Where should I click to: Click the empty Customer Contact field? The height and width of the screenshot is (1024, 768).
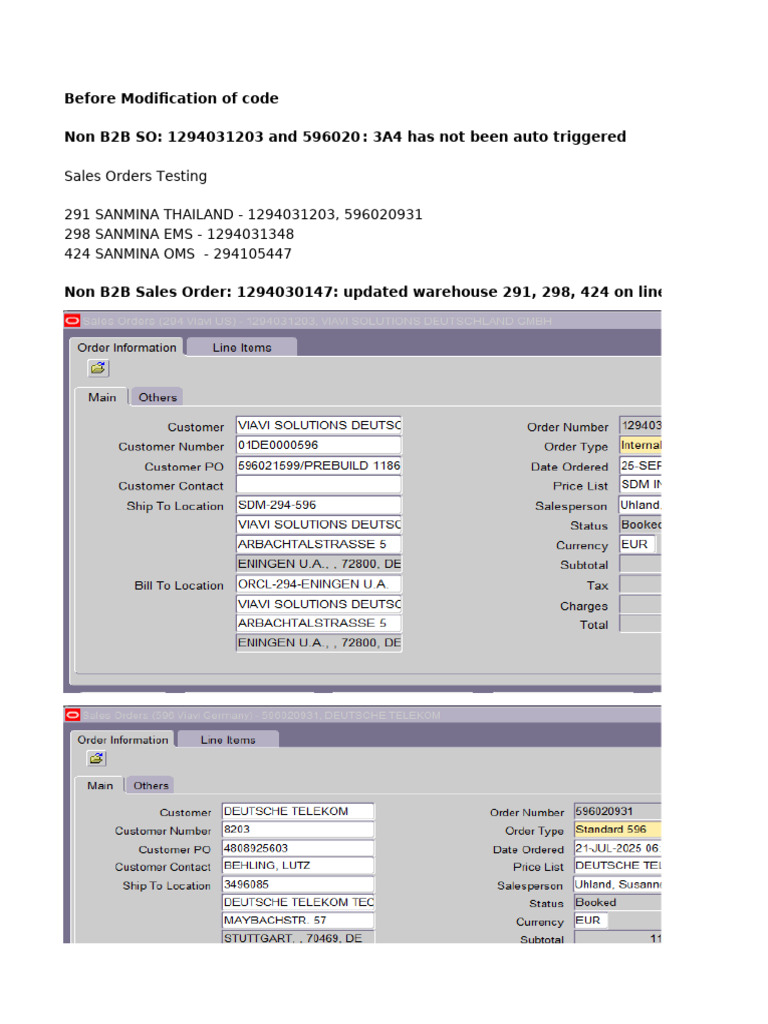[319, 485]
